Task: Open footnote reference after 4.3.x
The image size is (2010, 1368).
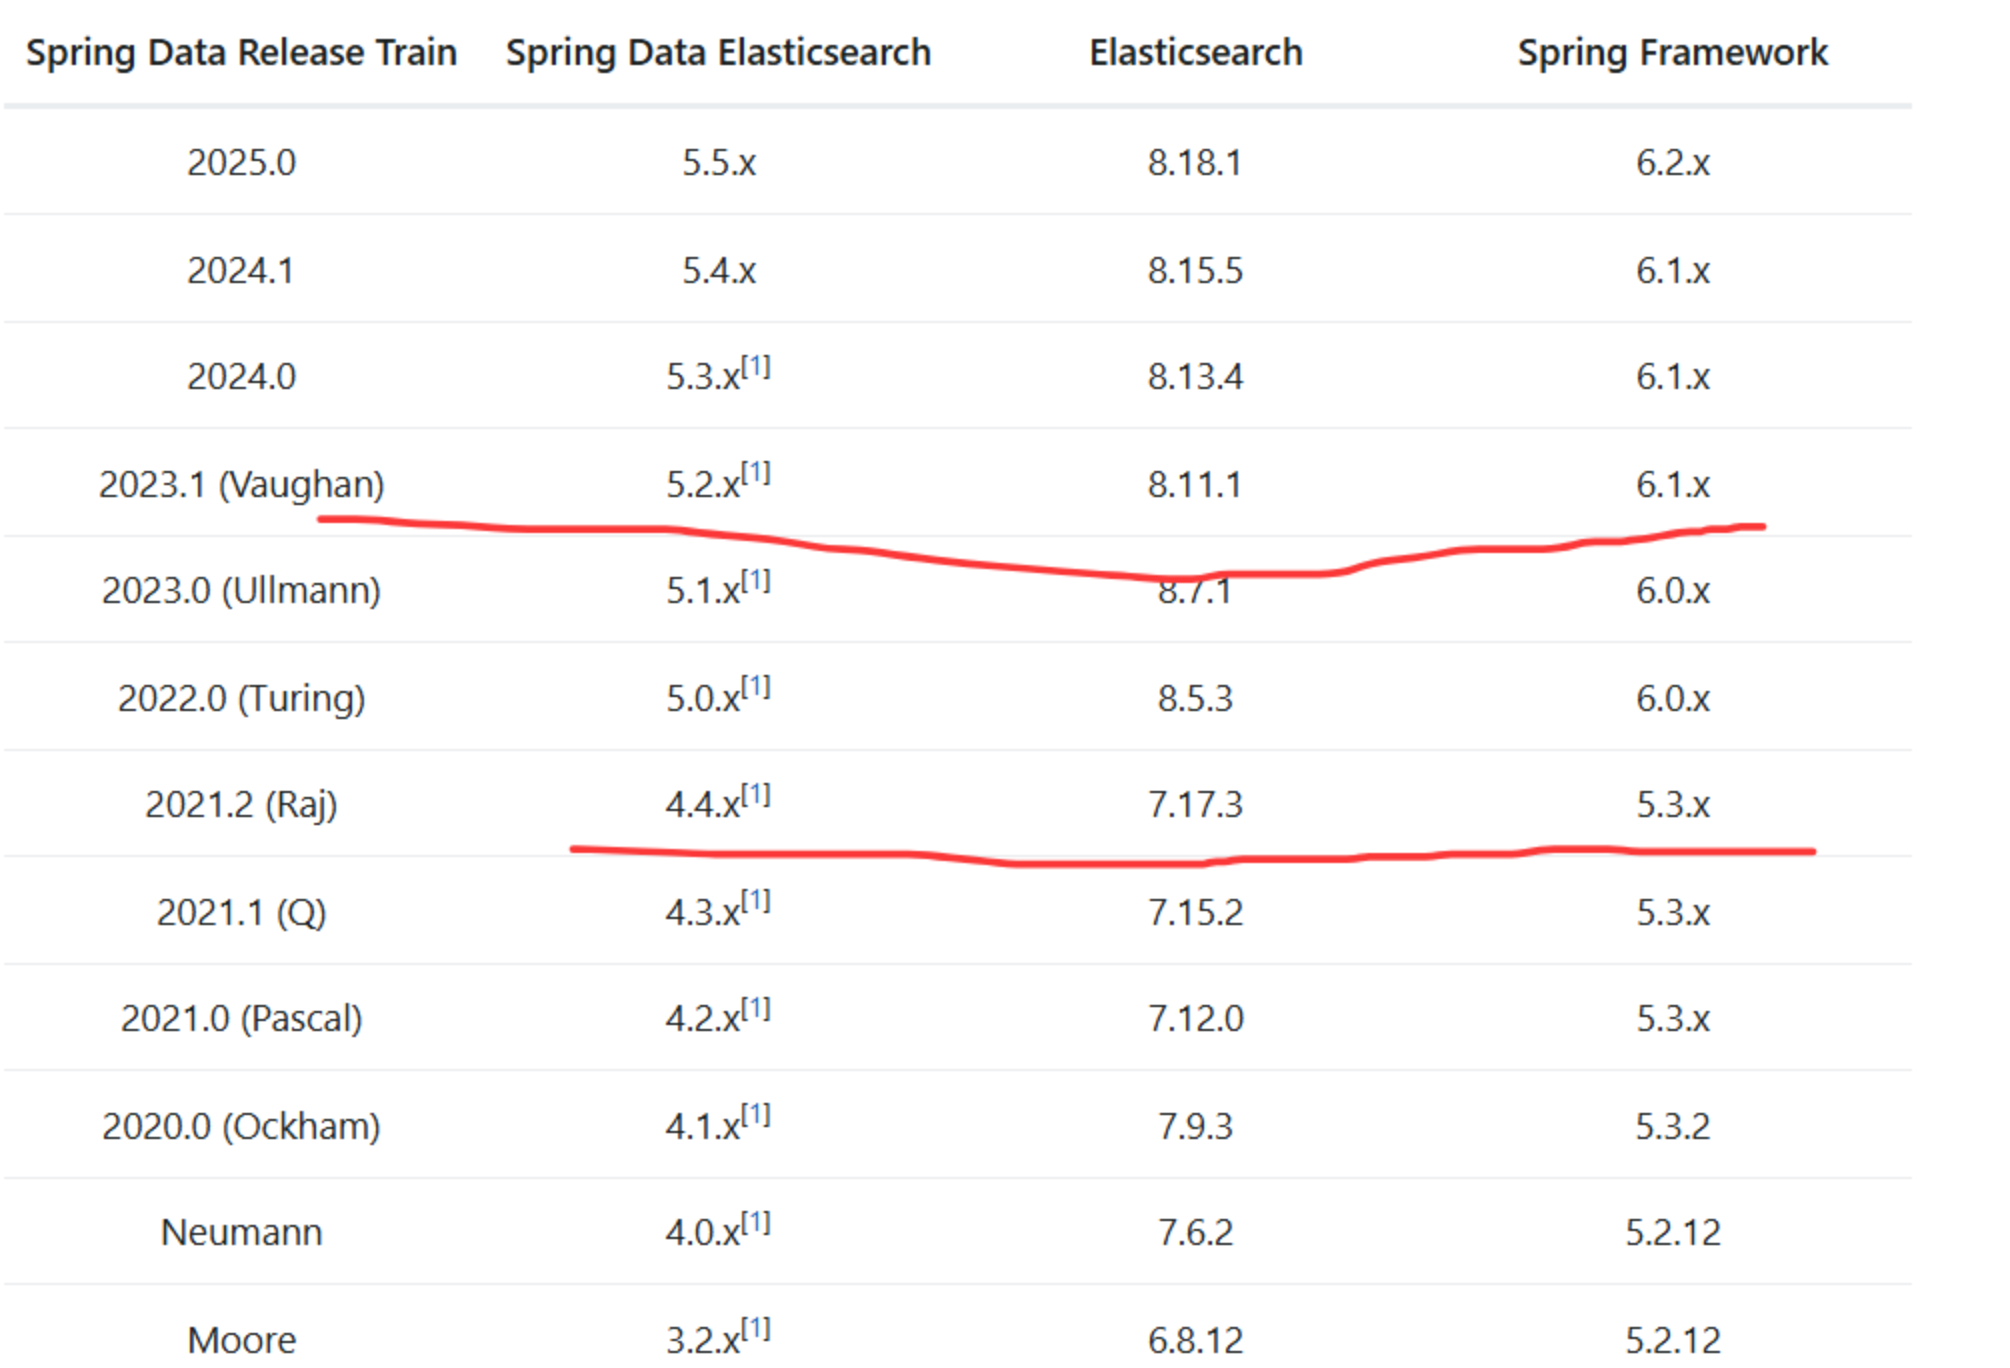Action: (x=756, y=902)
